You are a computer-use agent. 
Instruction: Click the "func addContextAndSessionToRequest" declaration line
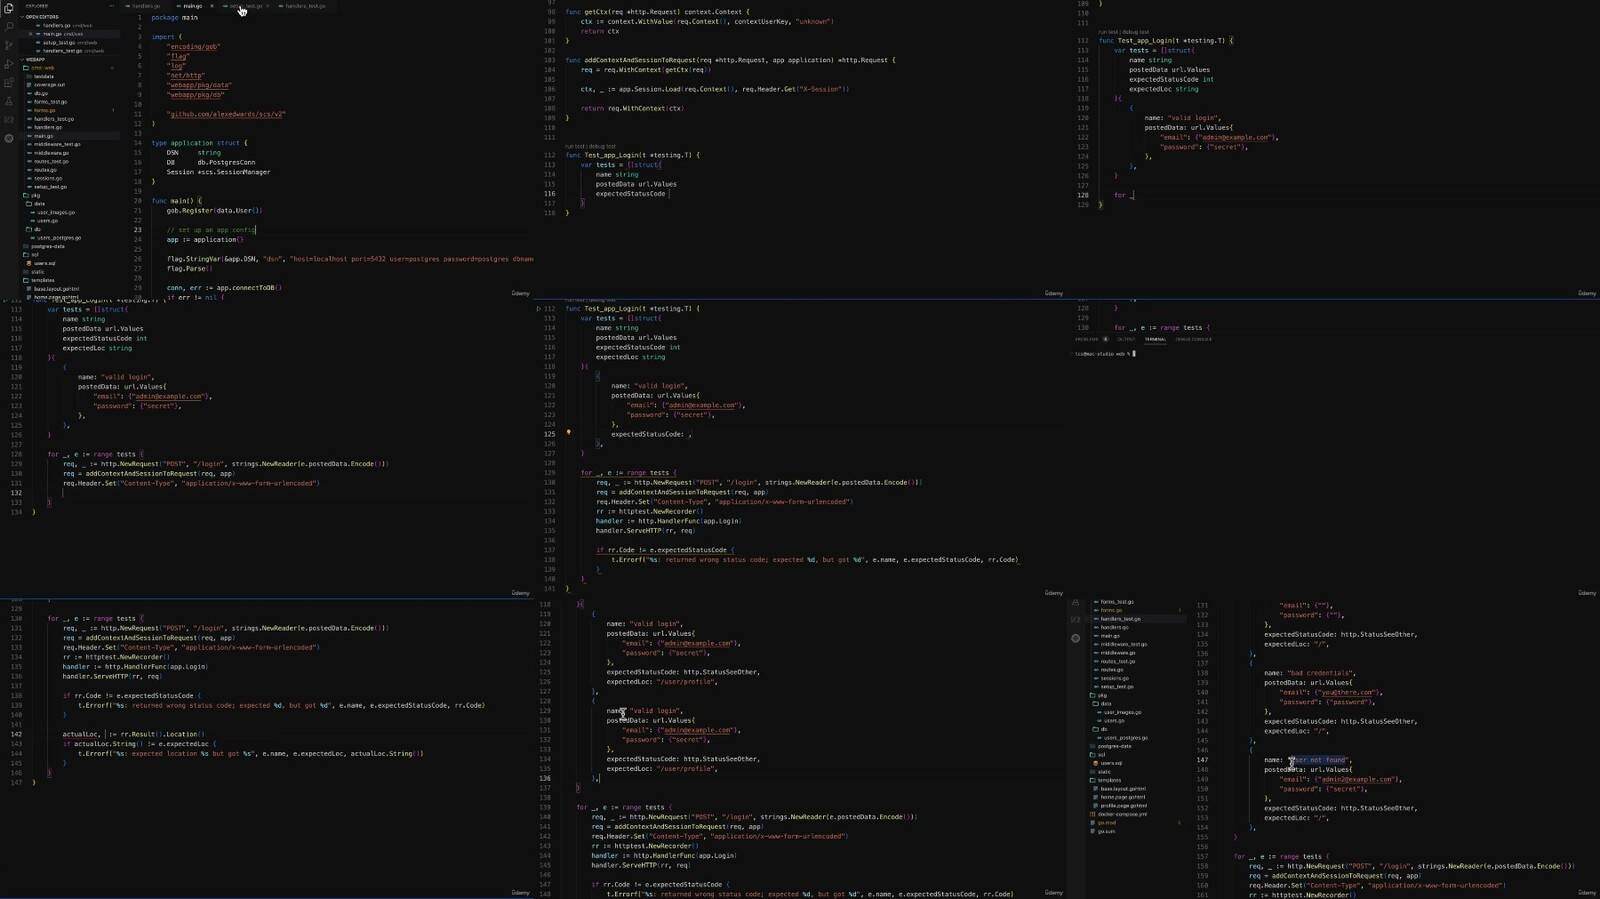pyautogui.click(x=731, y=60)
